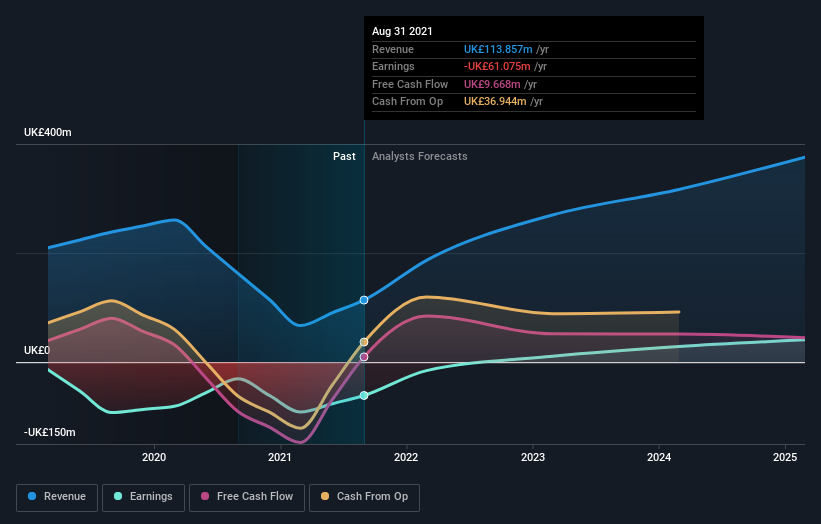
Task: Click the 2023 x-axis label
Action: pyautogui.click(x=532, y=457)
